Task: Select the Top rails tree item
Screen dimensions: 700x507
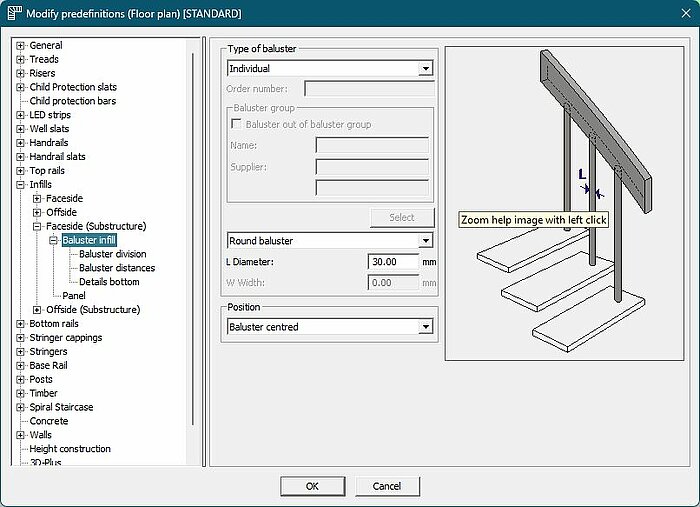Action: click(x=47, y=170)
